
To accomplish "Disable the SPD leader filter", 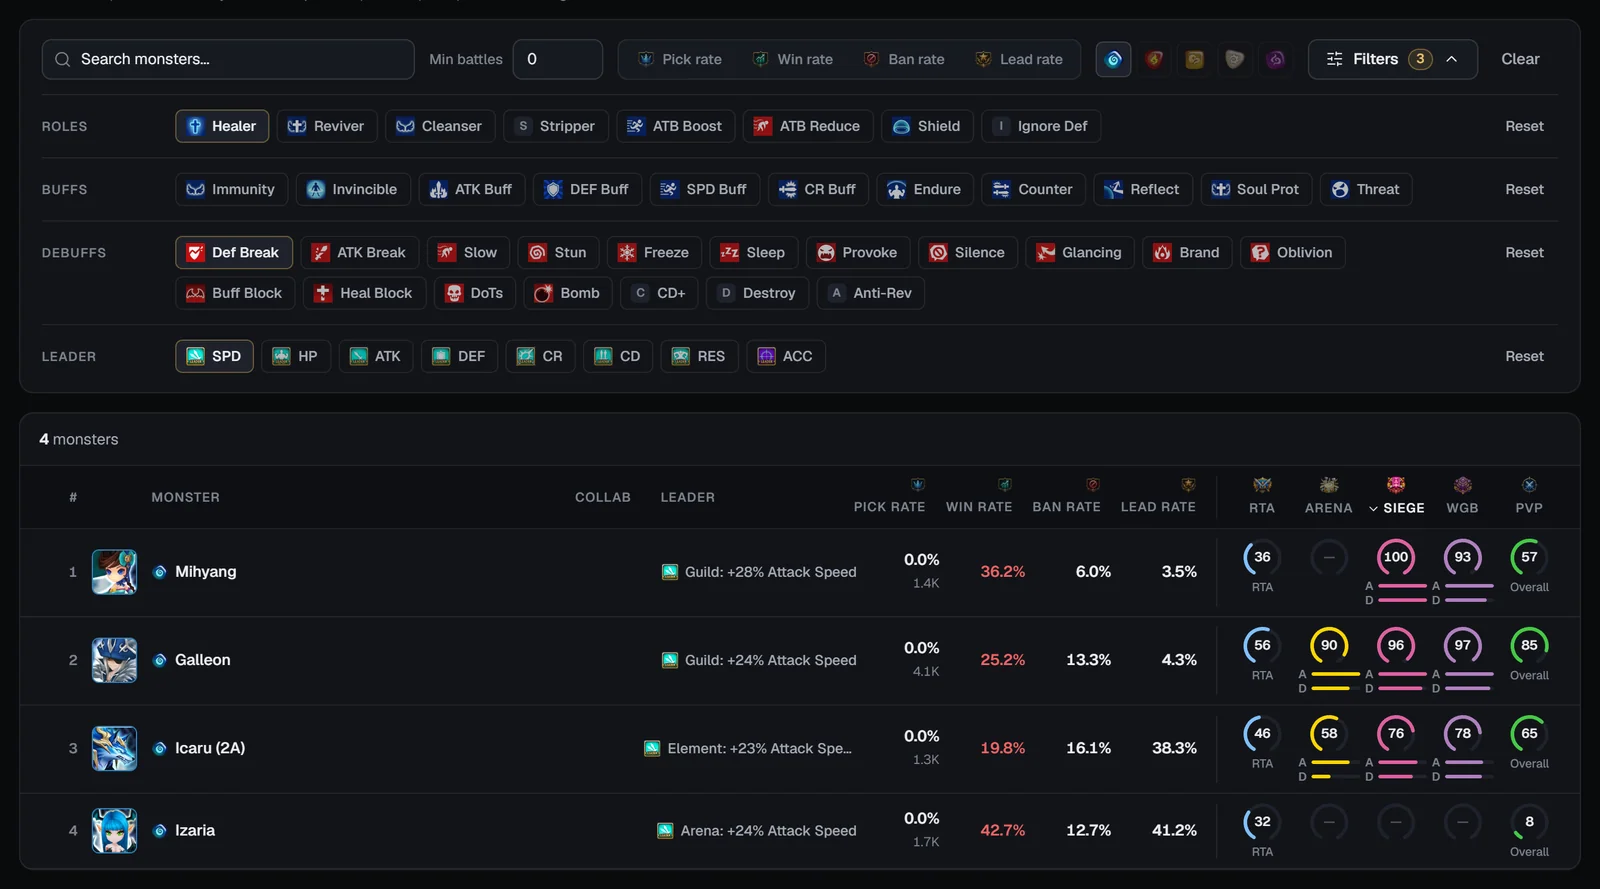I will (214, 356).
